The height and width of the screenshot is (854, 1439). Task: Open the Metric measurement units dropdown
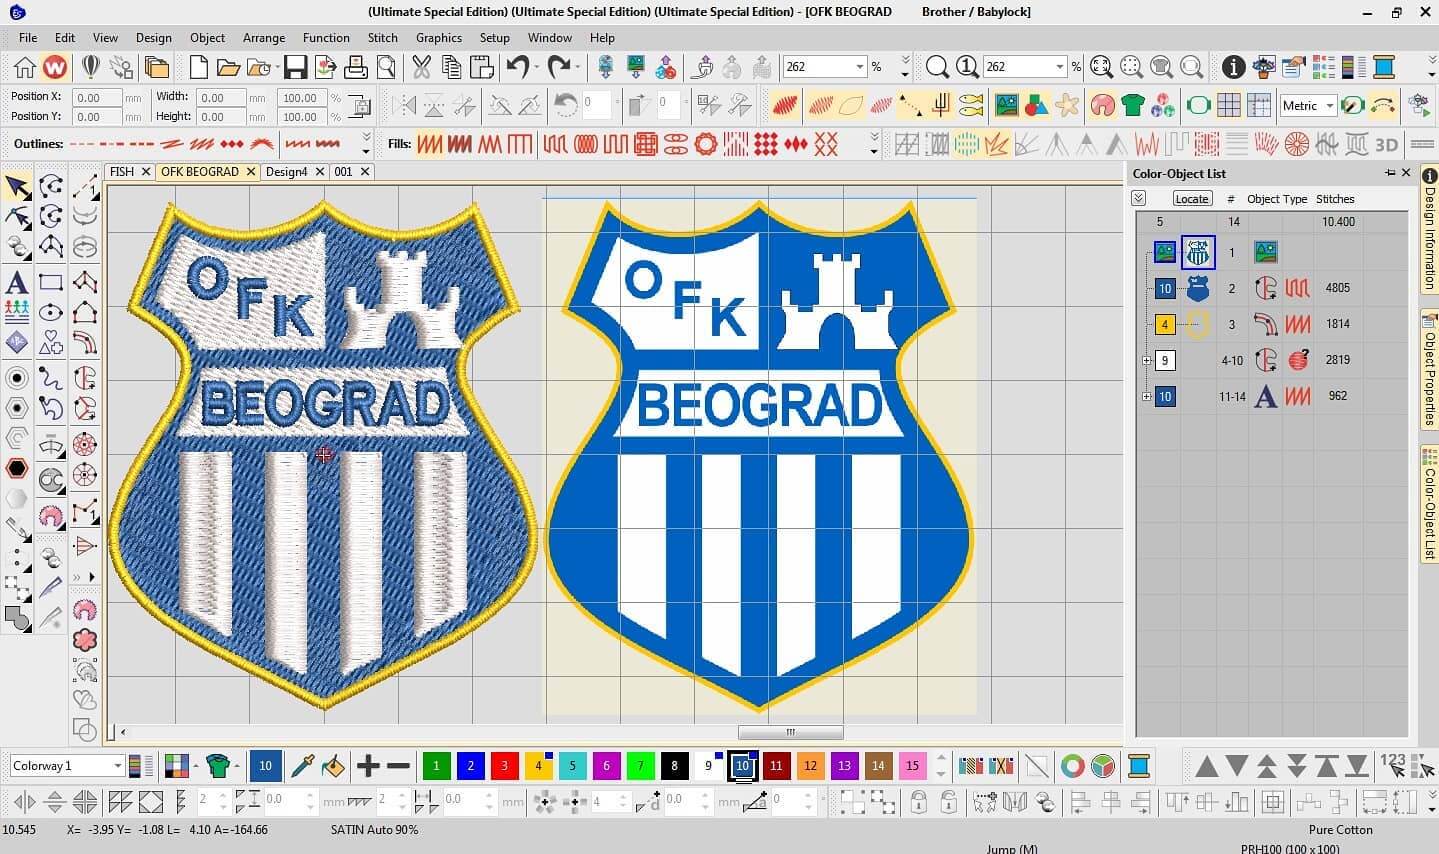pyautogui.click(x=1329, y=105)
